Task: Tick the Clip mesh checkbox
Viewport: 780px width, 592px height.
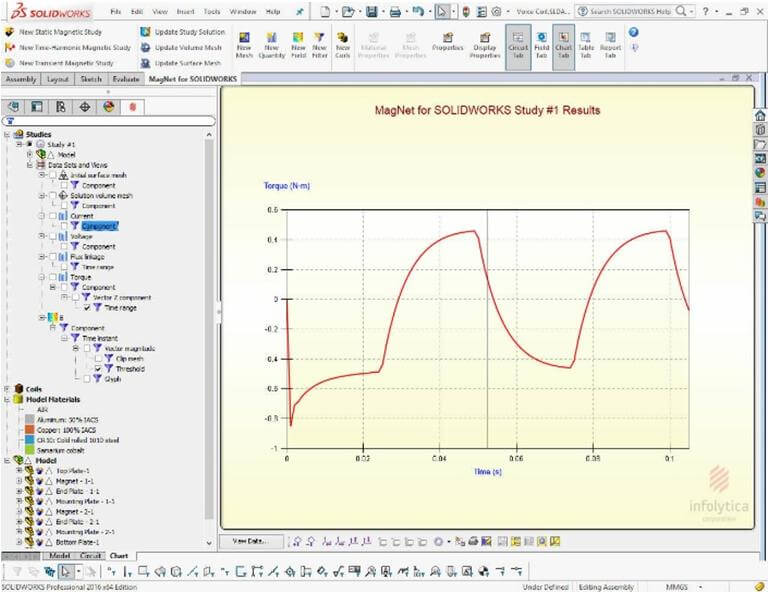Action: pyautogui.click(x=98, y=359)
